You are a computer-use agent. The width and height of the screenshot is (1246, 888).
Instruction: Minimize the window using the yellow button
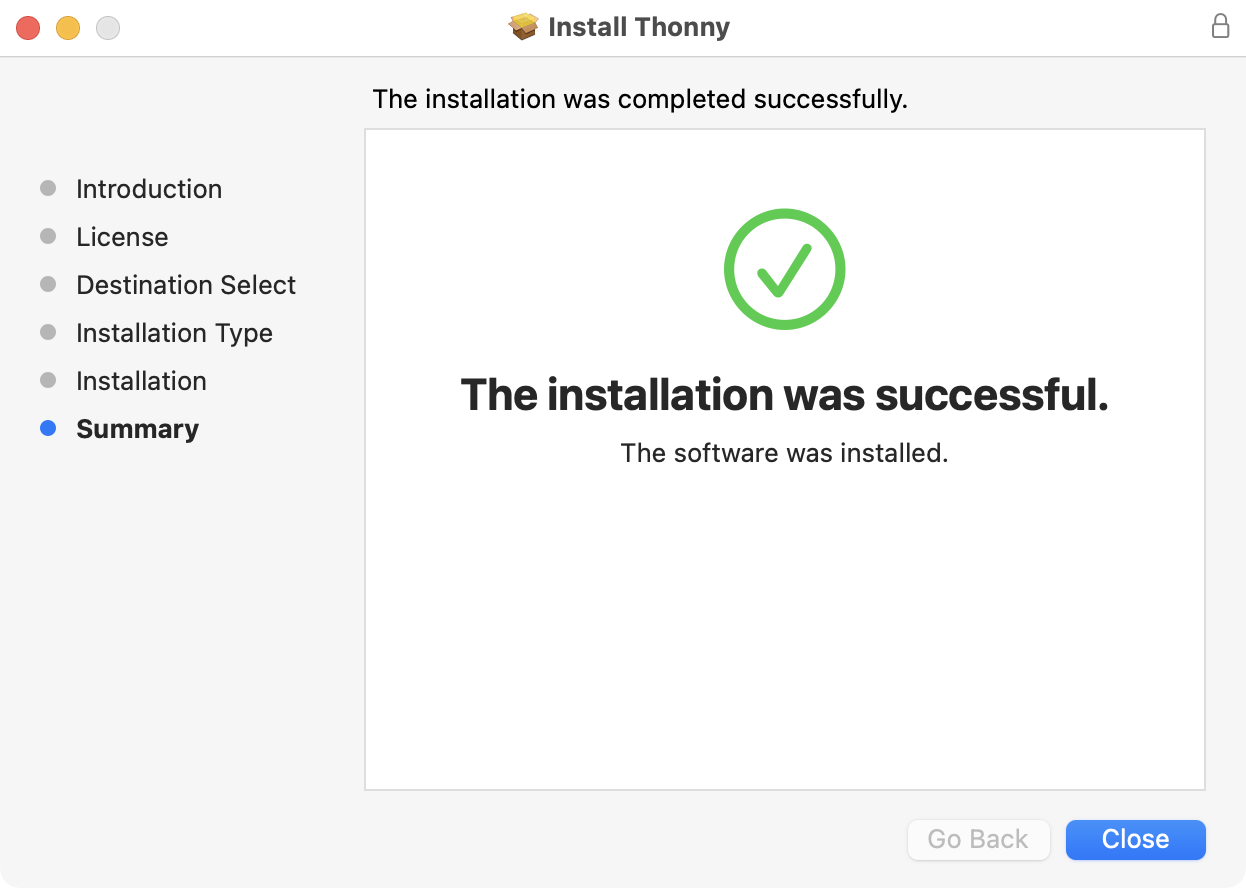pyautogui.click(x=68, y=28)
